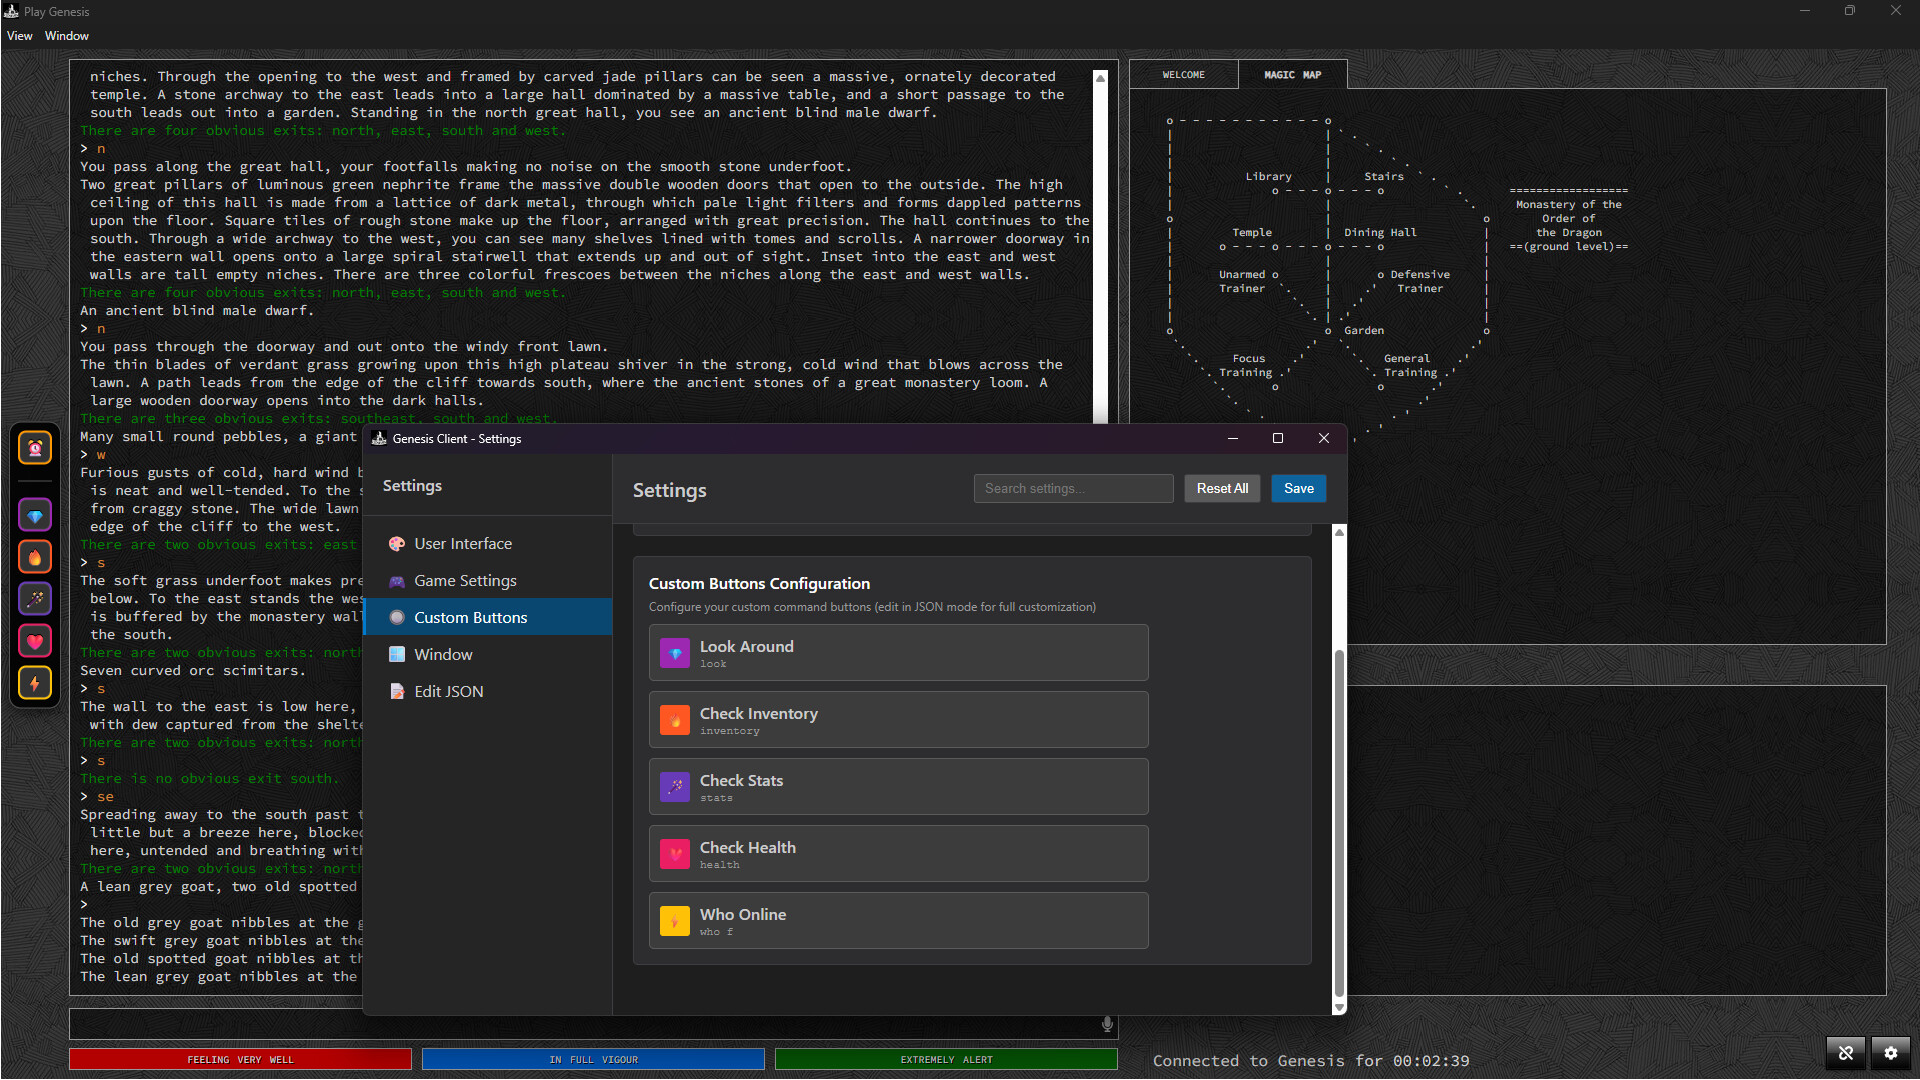The image size is (1920, 1080).
Task: Open Game Settings section
Action: (488, 581)
